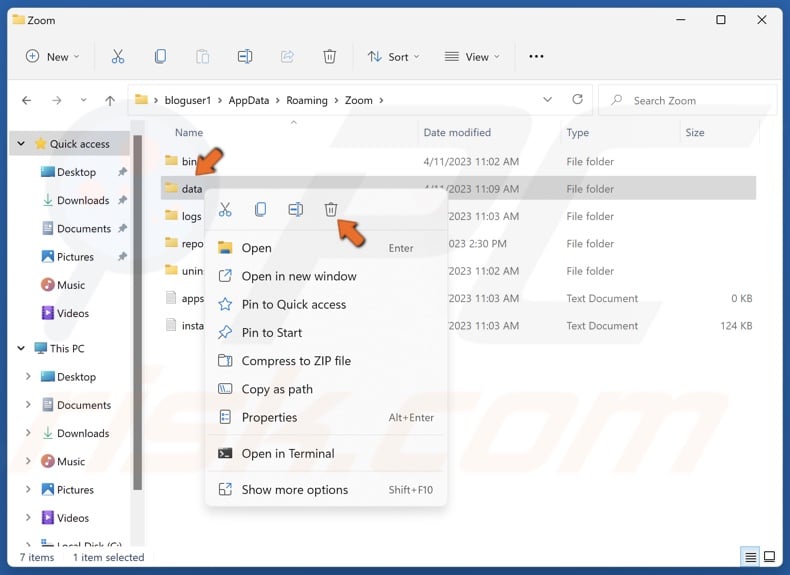
Task: Switch to details view icon in status bar
Action: (x=750, y=557)
